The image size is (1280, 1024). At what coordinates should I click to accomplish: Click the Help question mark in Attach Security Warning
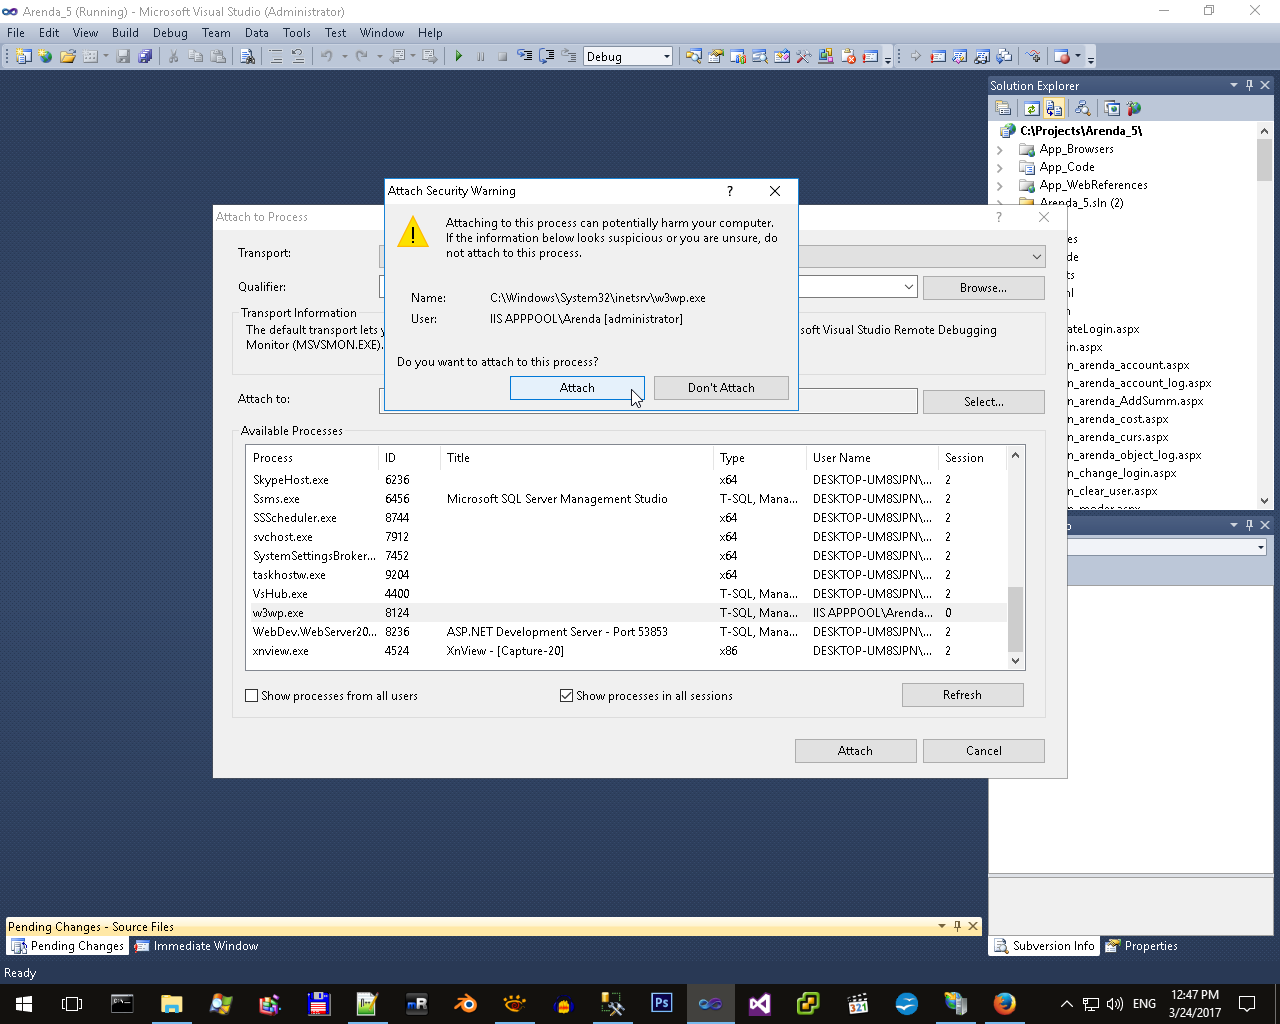coord(729,191)
